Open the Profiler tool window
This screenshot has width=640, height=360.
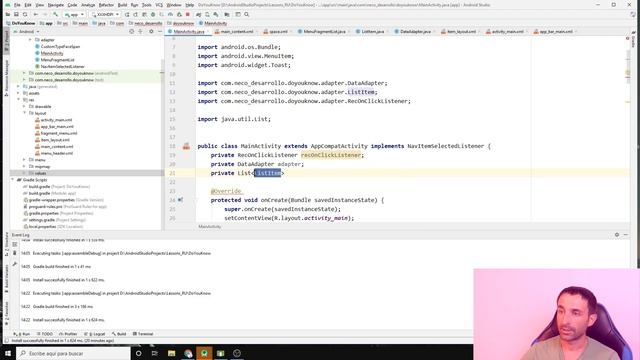pos(68,334)
